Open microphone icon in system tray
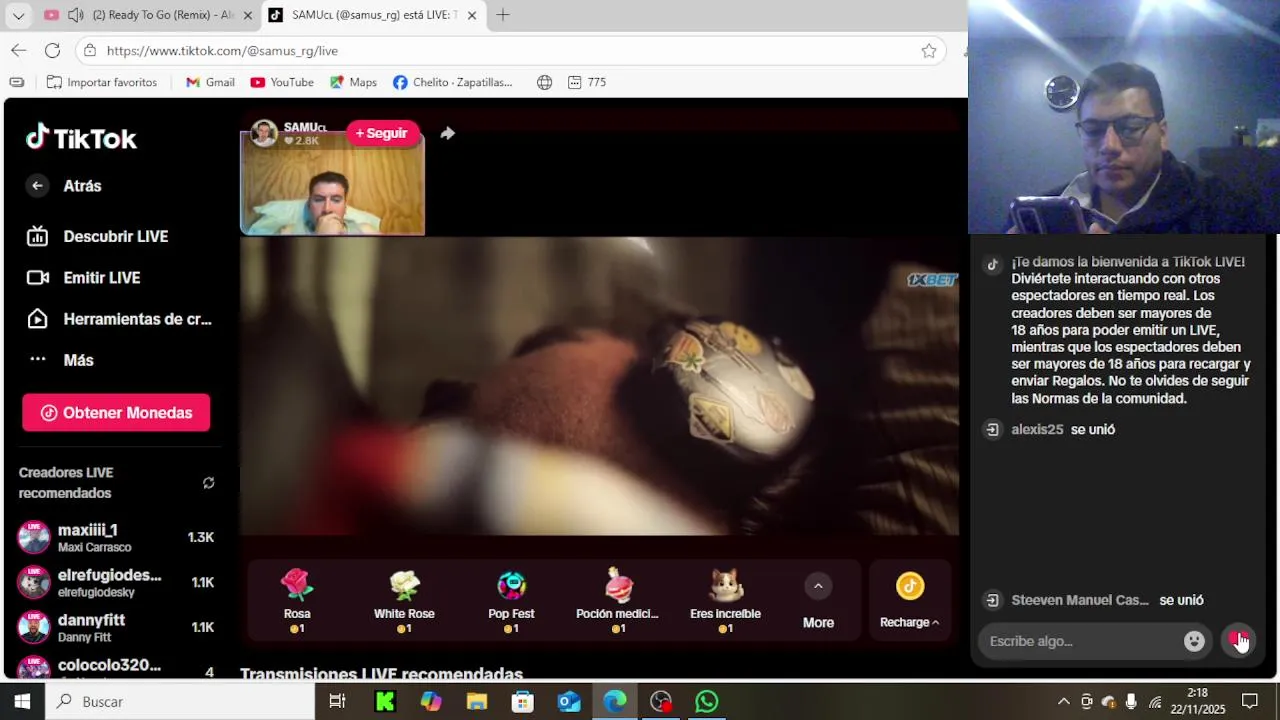Screen dimensions: 1280x720 click(x=1131, y=701)
